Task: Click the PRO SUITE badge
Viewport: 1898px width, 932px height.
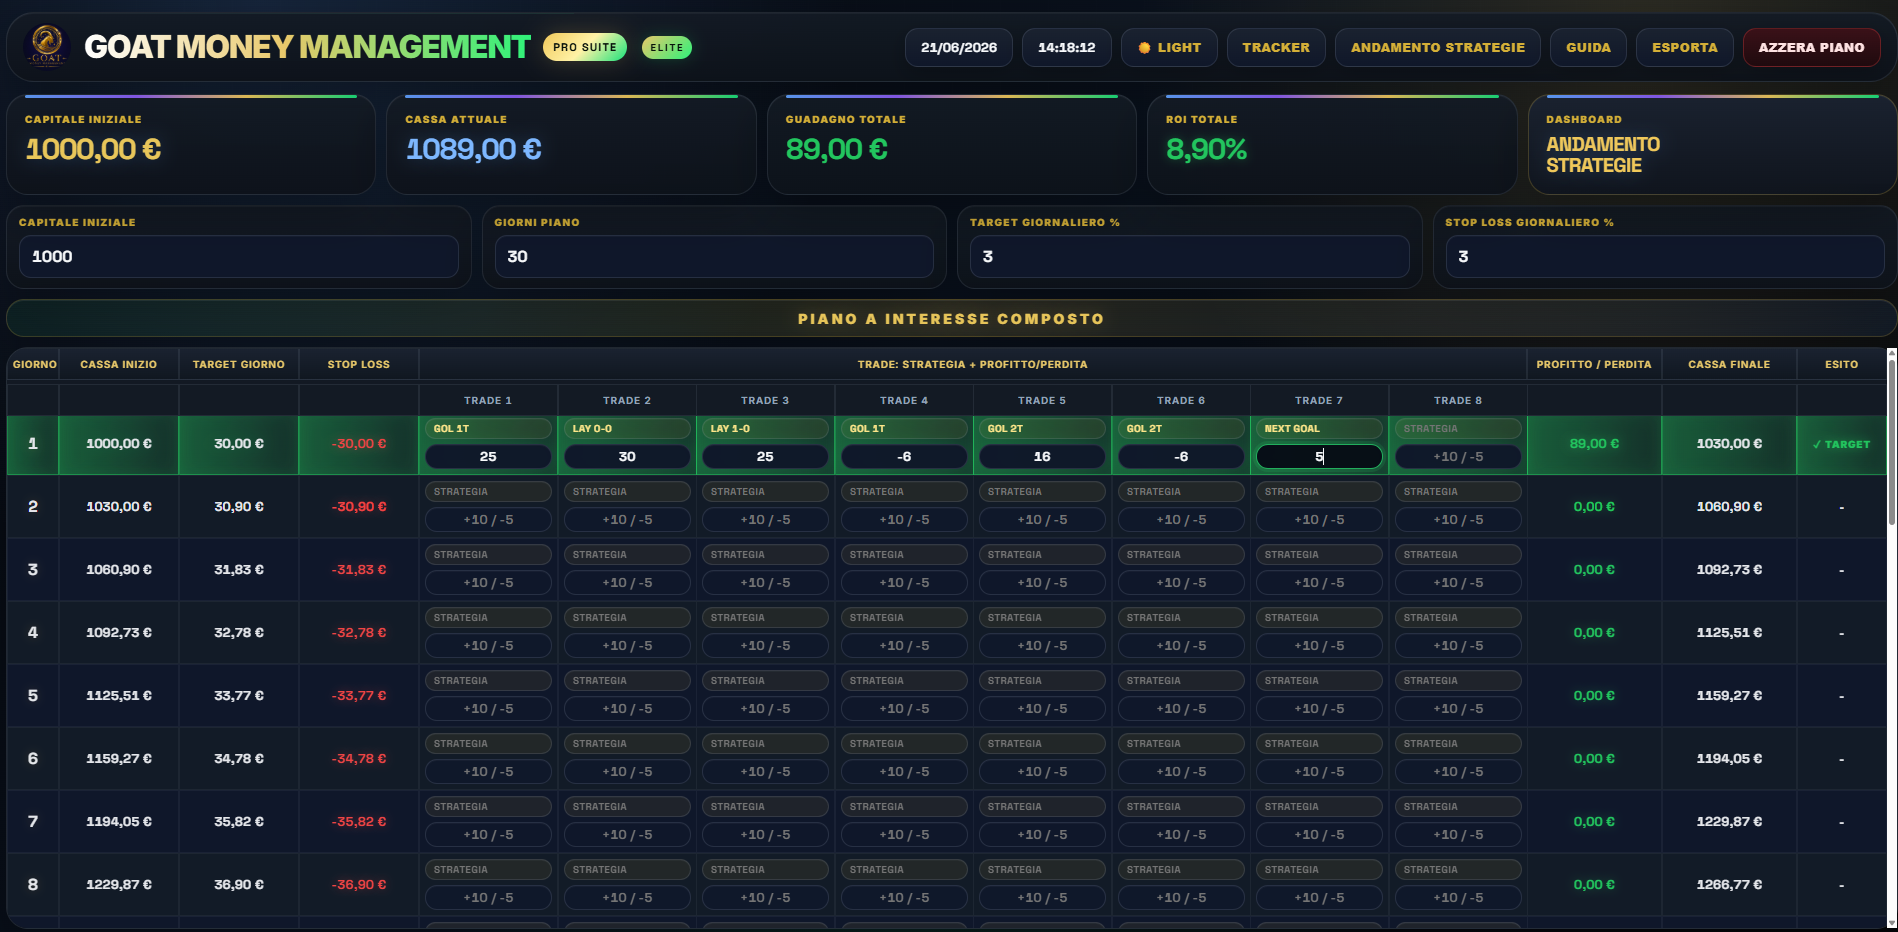Action: pyautogui.click(x=585, y=47)
